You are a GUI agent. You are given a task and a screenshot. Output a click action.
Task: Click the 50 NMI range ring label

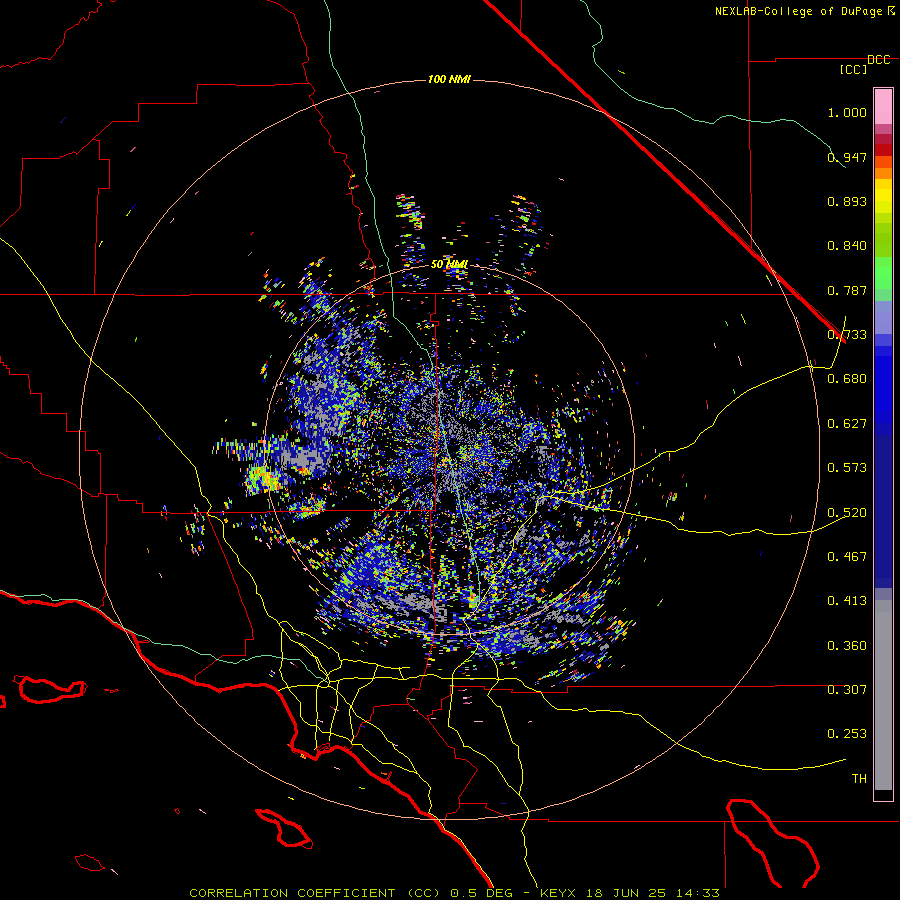(x=449, y=264)
